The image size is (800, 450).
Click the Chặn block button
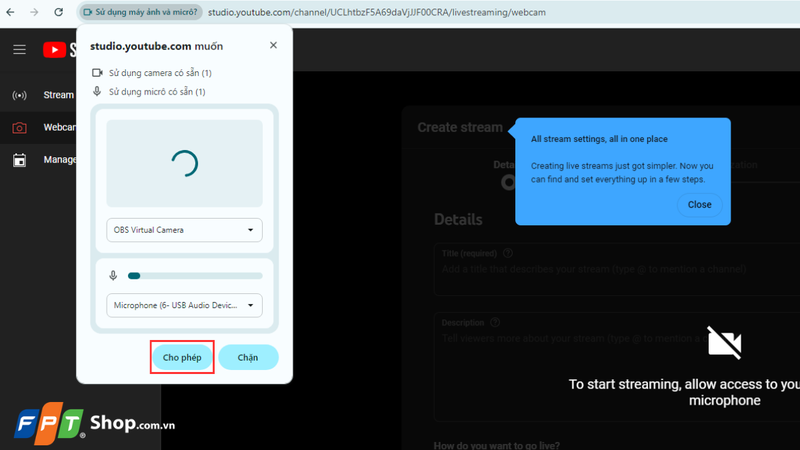tap(248, 357)
